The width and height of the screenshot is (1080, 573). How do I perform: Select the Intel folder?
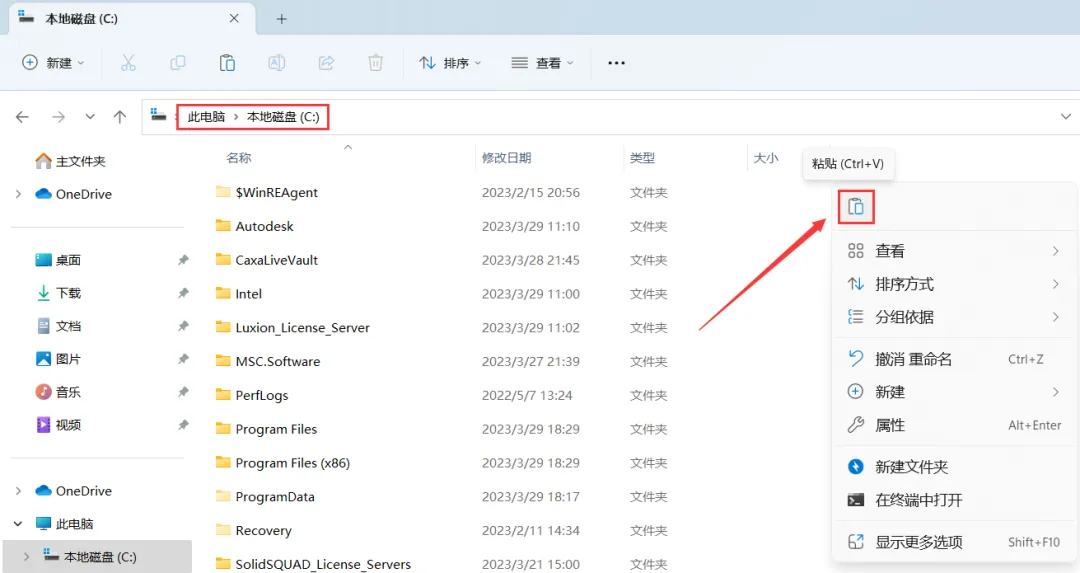(249, 294)
